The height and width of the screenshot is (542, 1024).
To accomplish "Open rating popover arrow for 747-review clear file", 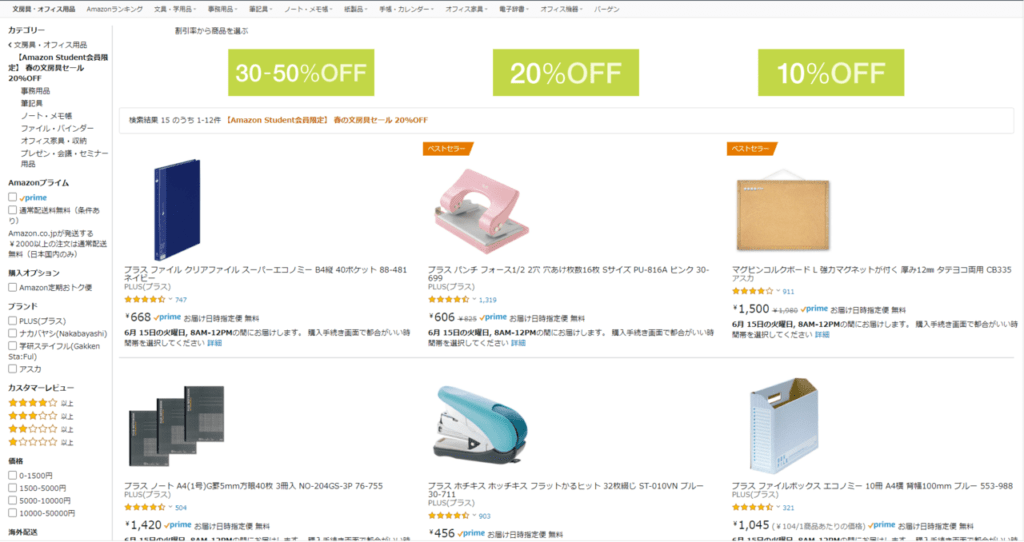I will (169, 299).
